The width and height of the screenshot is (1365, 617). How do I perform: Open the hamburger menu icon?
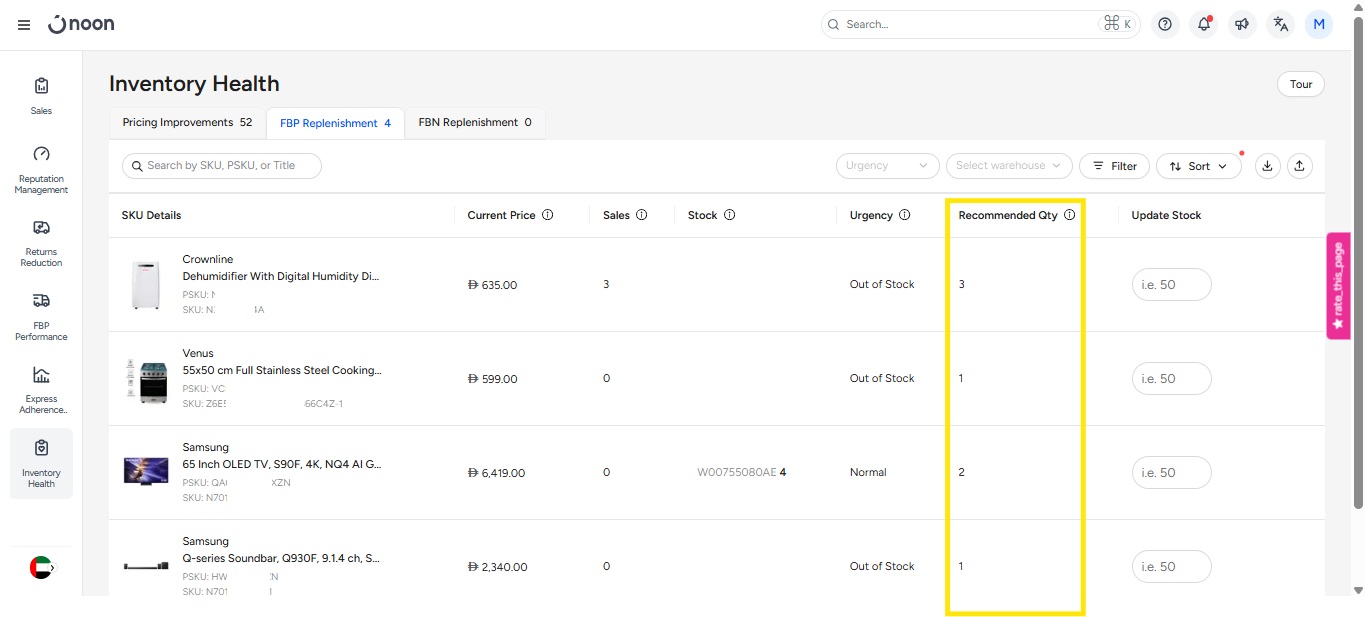(x=24, y=25)
